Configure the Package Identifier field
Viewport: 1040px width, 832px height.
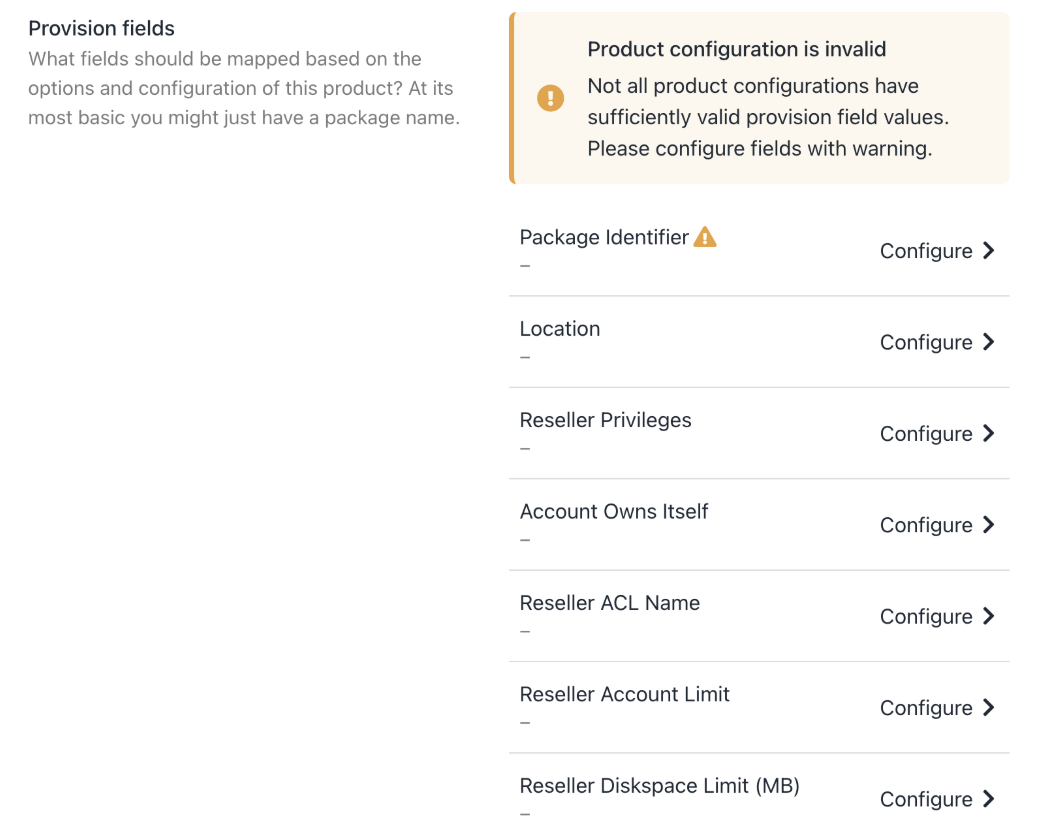[926, 251]
